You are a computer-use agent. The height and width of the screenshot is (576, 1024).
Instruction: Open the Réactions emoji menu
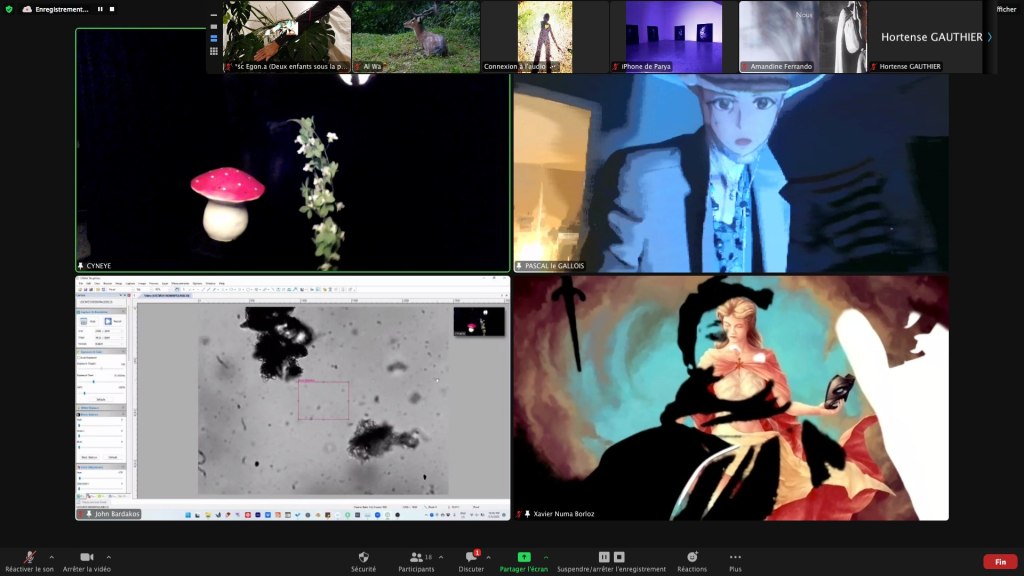coord(691,557)
